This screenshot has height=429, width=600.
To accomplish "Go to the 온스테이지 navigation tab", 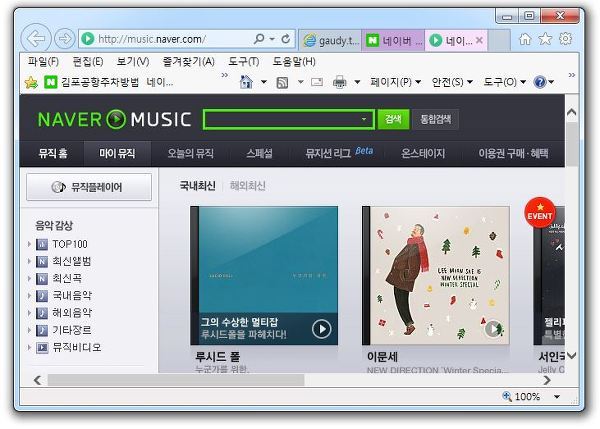I will [x=423, y=153].
